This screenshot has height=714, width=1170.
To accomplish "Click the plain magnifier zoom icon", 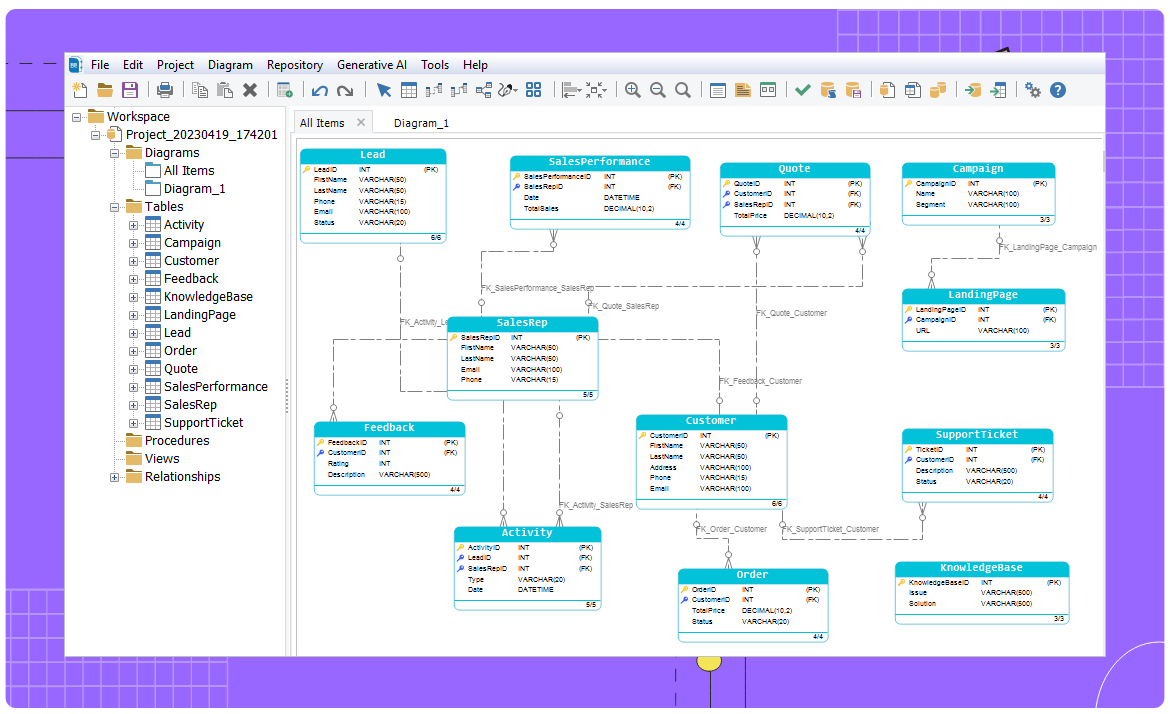I will pyautogui.click(x=683, y=90).
